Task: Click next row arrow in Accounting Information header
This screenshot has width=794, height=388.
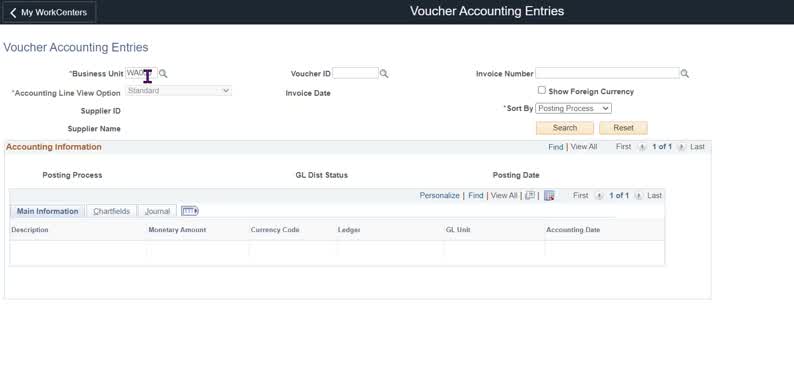Action: pos(681,147)
